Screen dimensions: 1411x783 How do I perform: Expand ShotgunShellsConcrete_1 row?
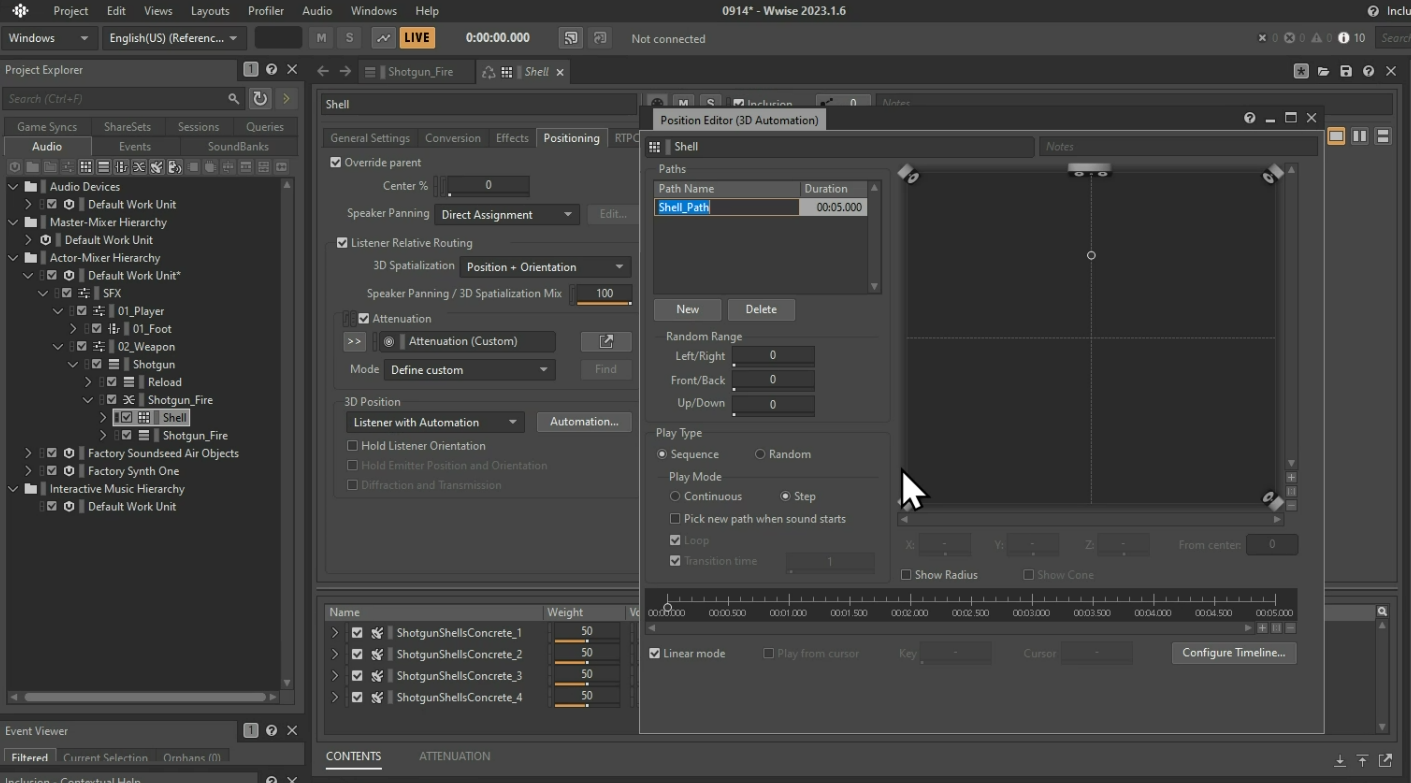335,633
